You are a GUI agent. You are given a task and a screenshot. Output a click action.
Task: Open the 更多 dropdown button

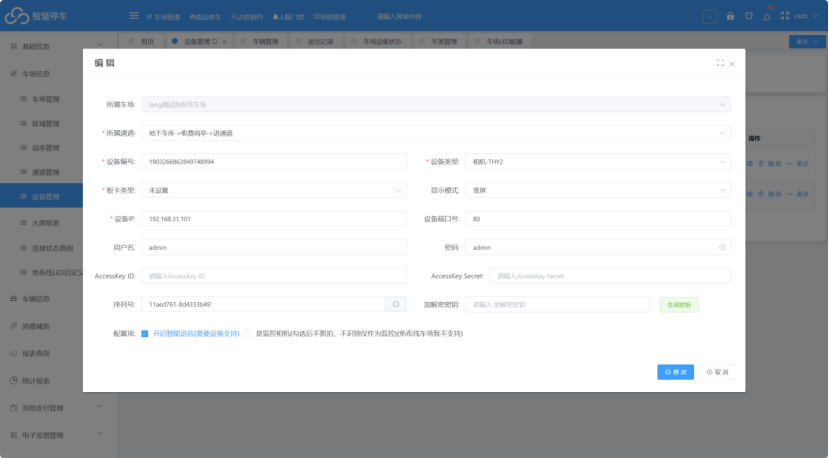[x=807, y=41]
